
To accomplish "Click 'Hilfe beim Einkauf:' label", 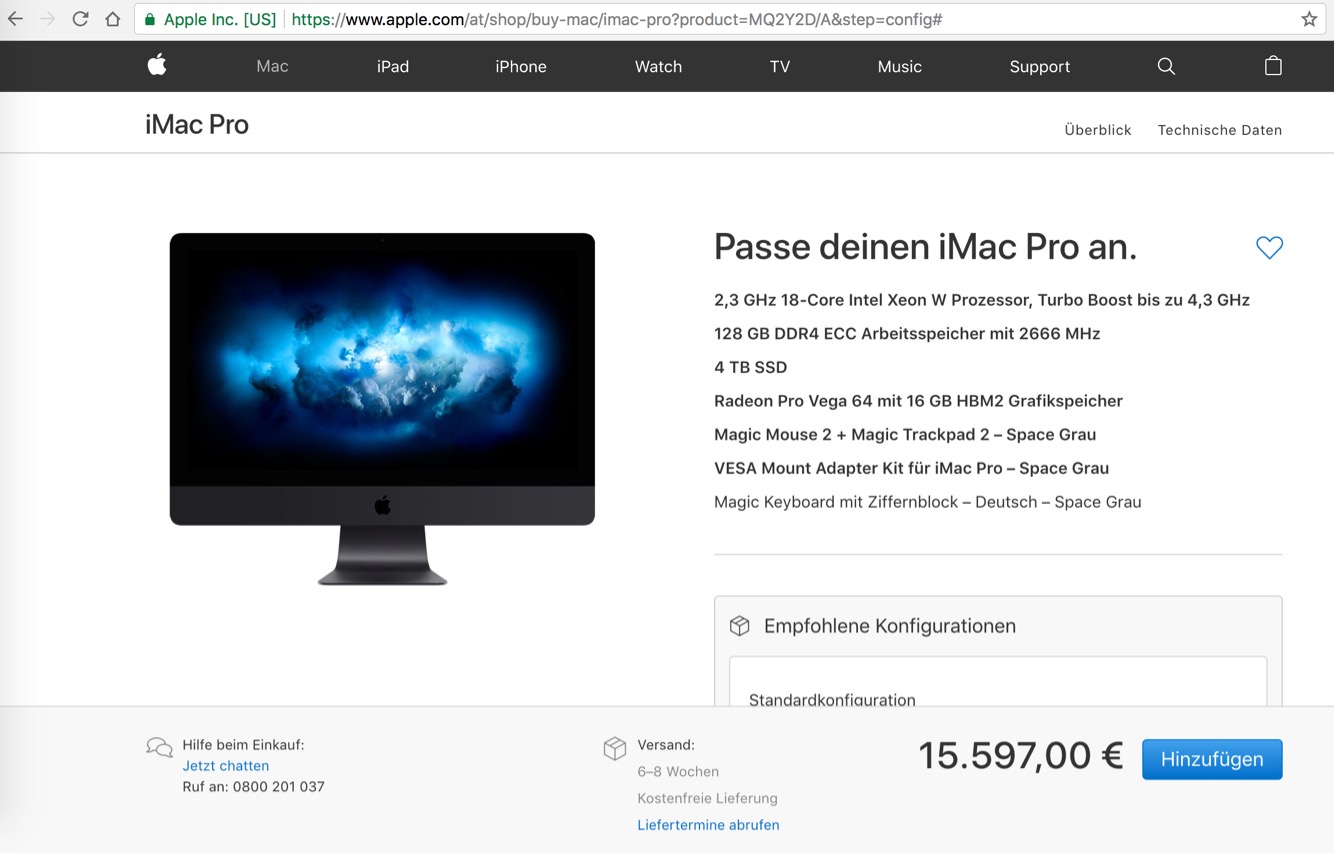I will pos(243,745).
